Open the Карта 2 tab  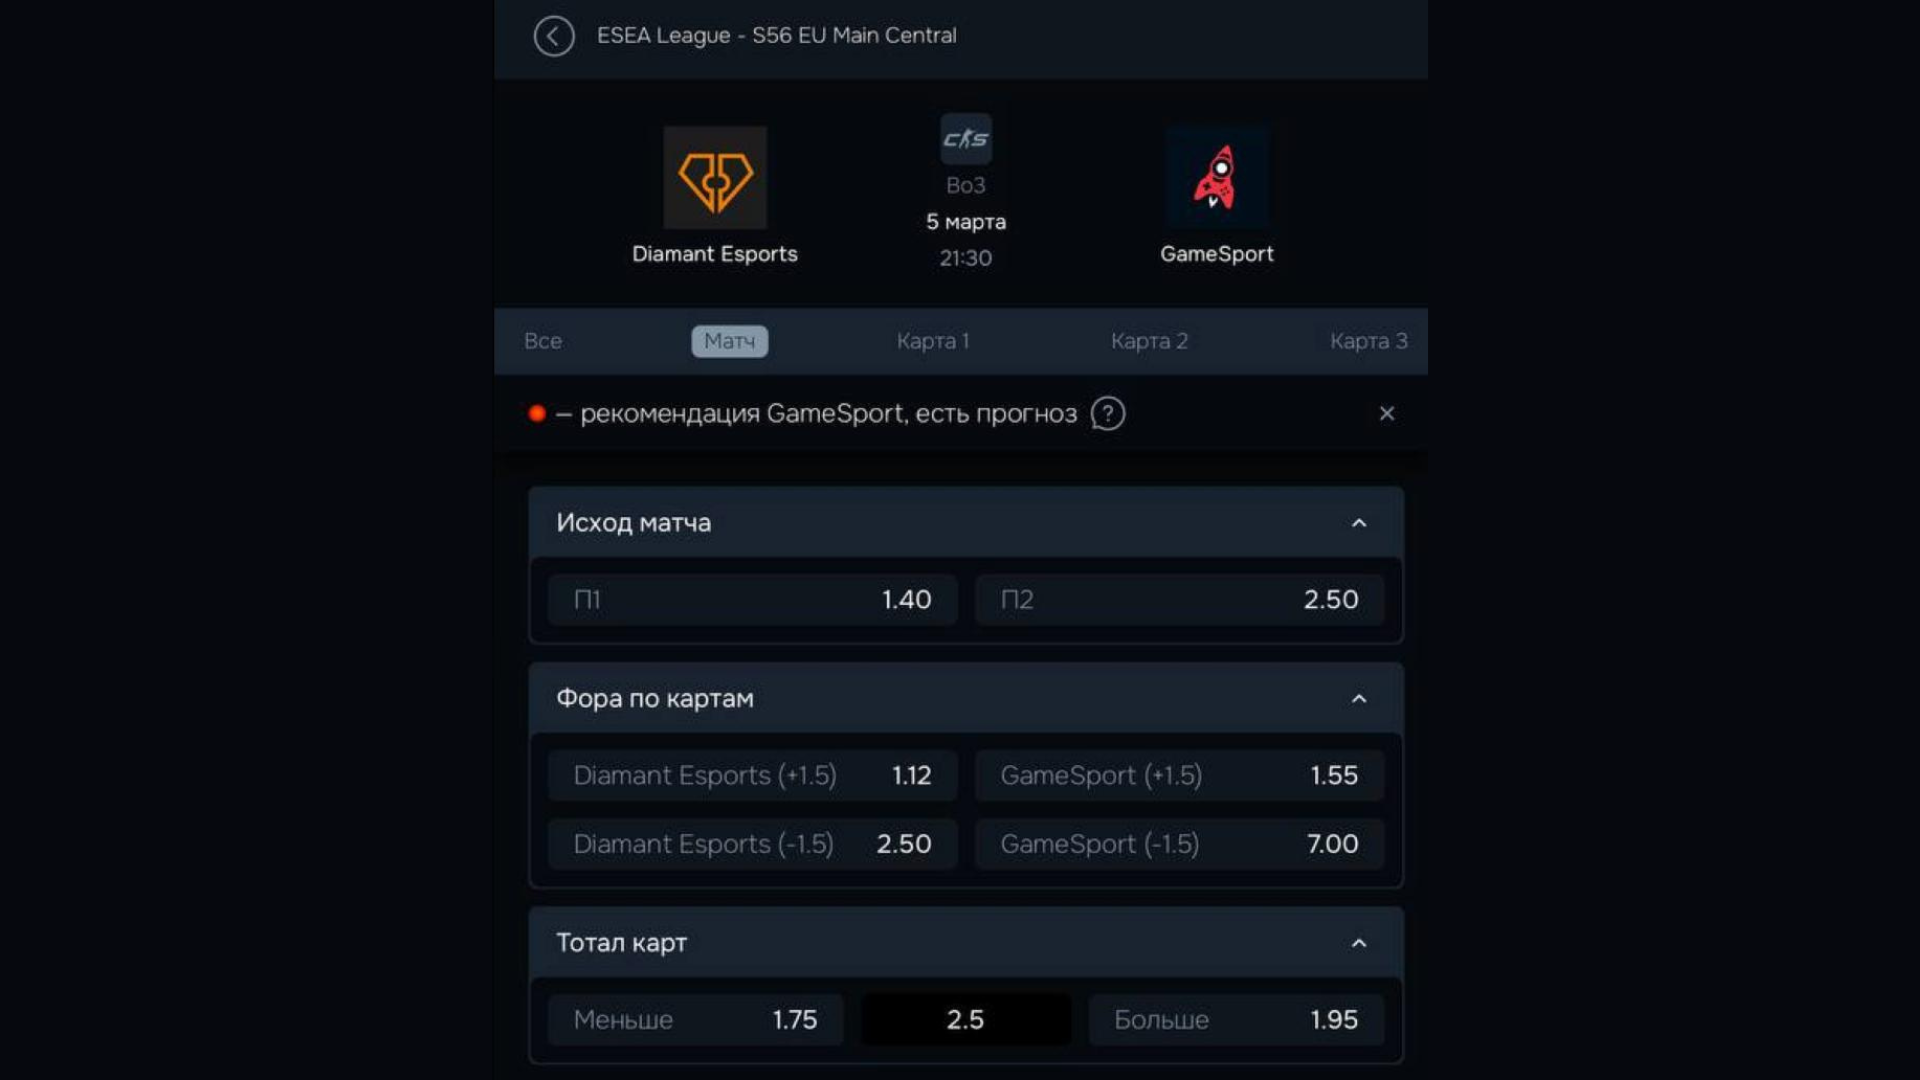click(1149, 341)
